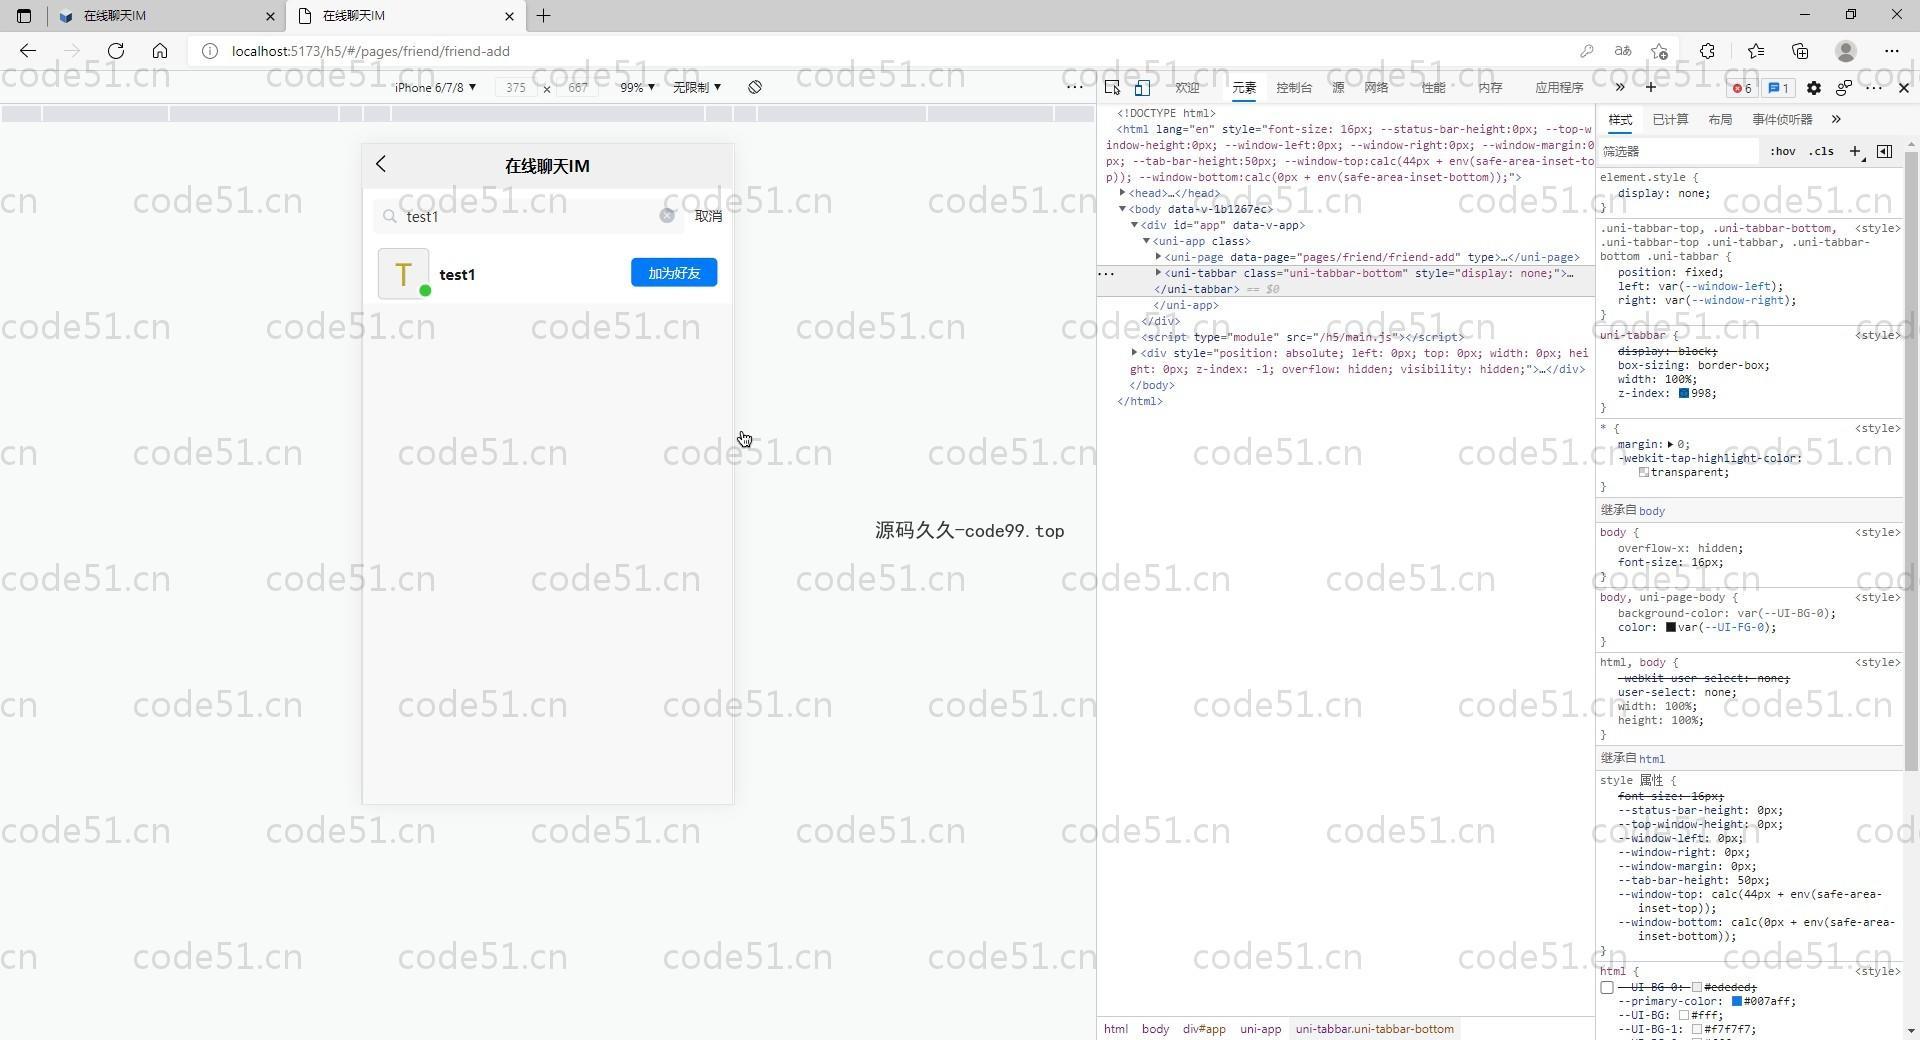Screen dimensions: 1920x1040
Task: Click the DevTools feedback/people icon
Action: [1844, 88]
